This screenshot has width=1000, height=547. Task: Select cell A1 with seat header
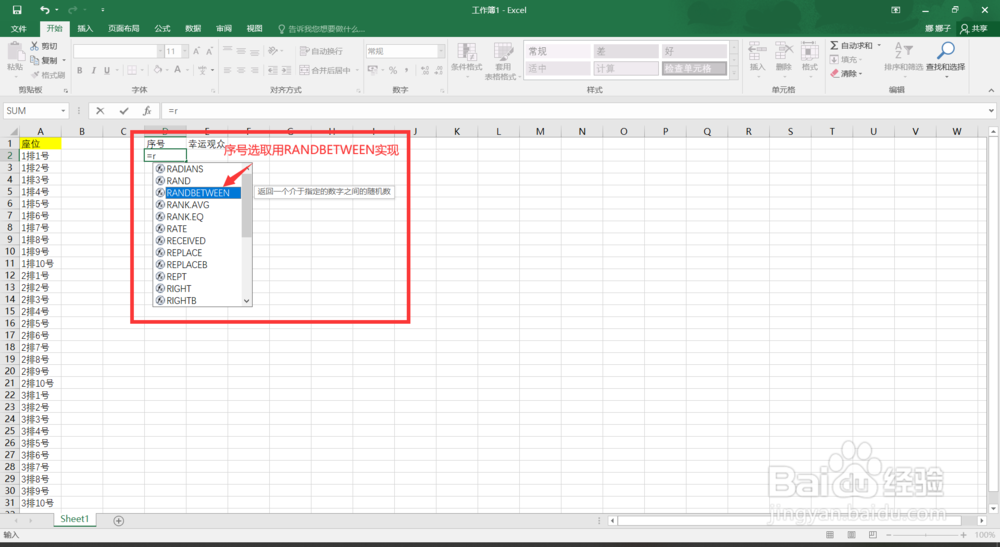[40, 144]
